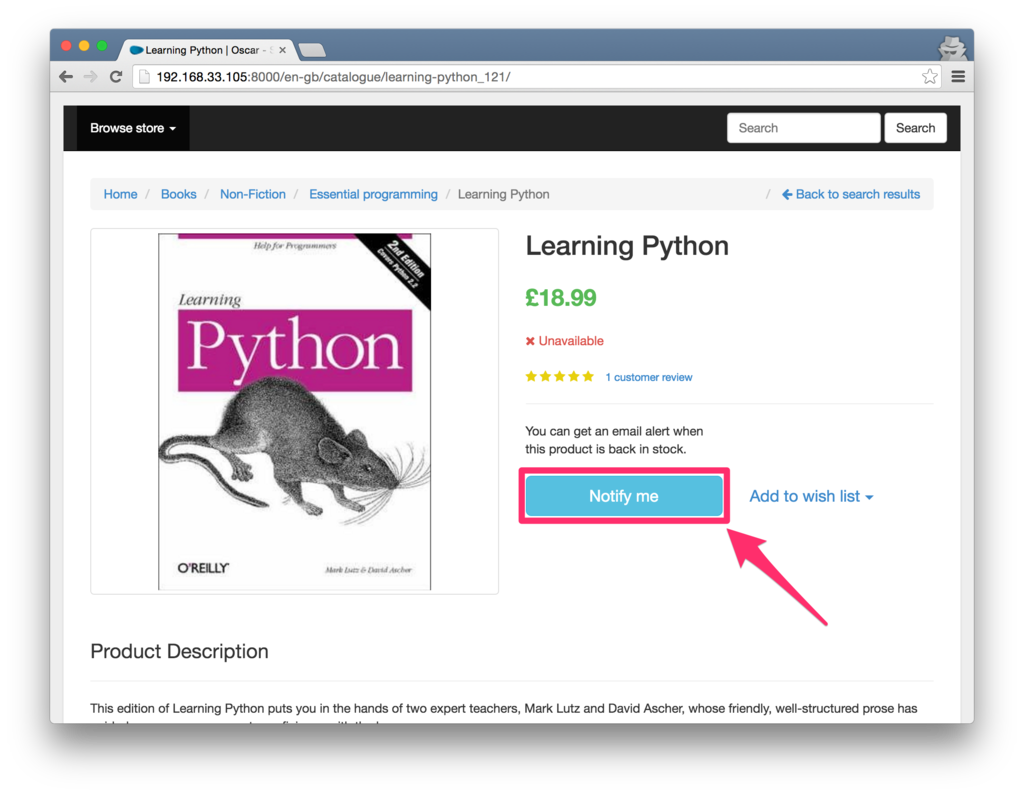Click the five-star rating icons

coord(560,376)
